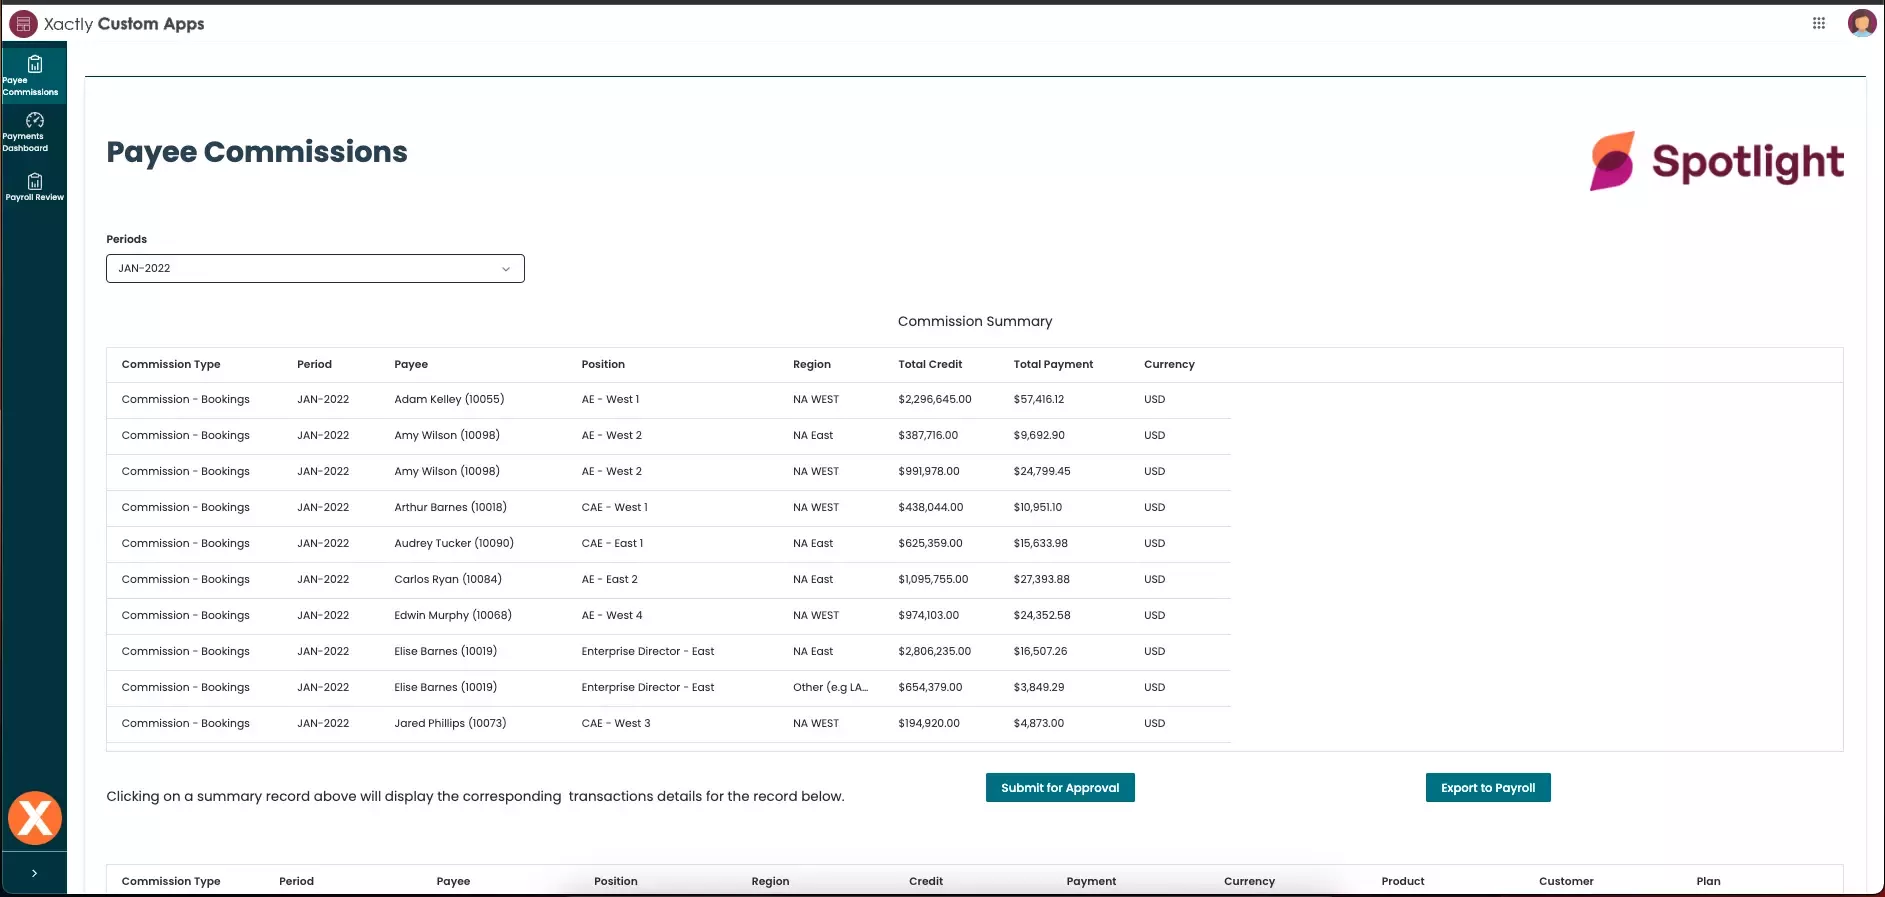The image size is (1885, 897).
Task: Select the Elise Barnes row with Other region
Action: [668, 687]
